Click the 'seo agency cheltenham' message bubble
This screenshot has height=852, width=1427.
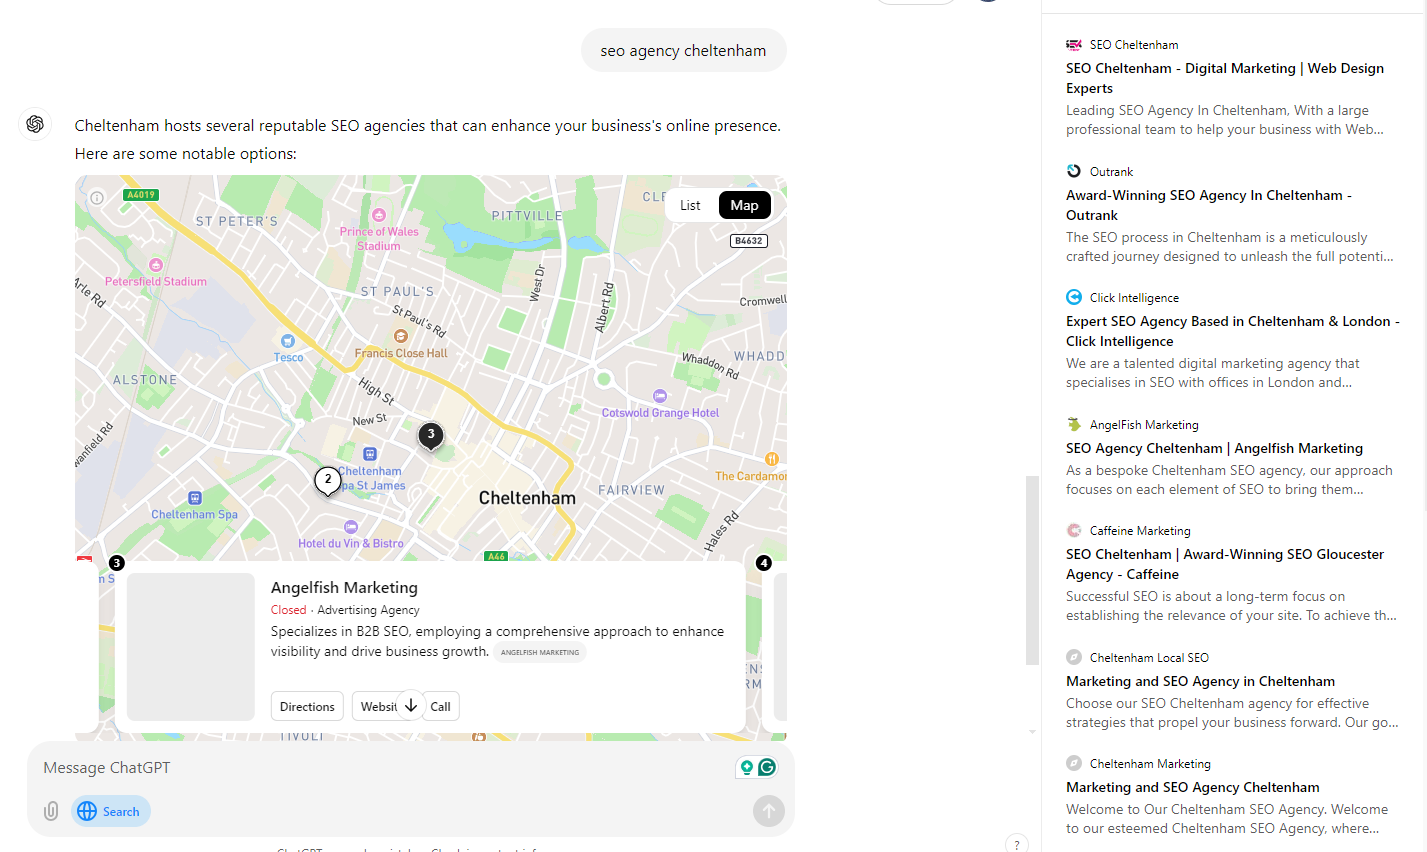point(684,50)
